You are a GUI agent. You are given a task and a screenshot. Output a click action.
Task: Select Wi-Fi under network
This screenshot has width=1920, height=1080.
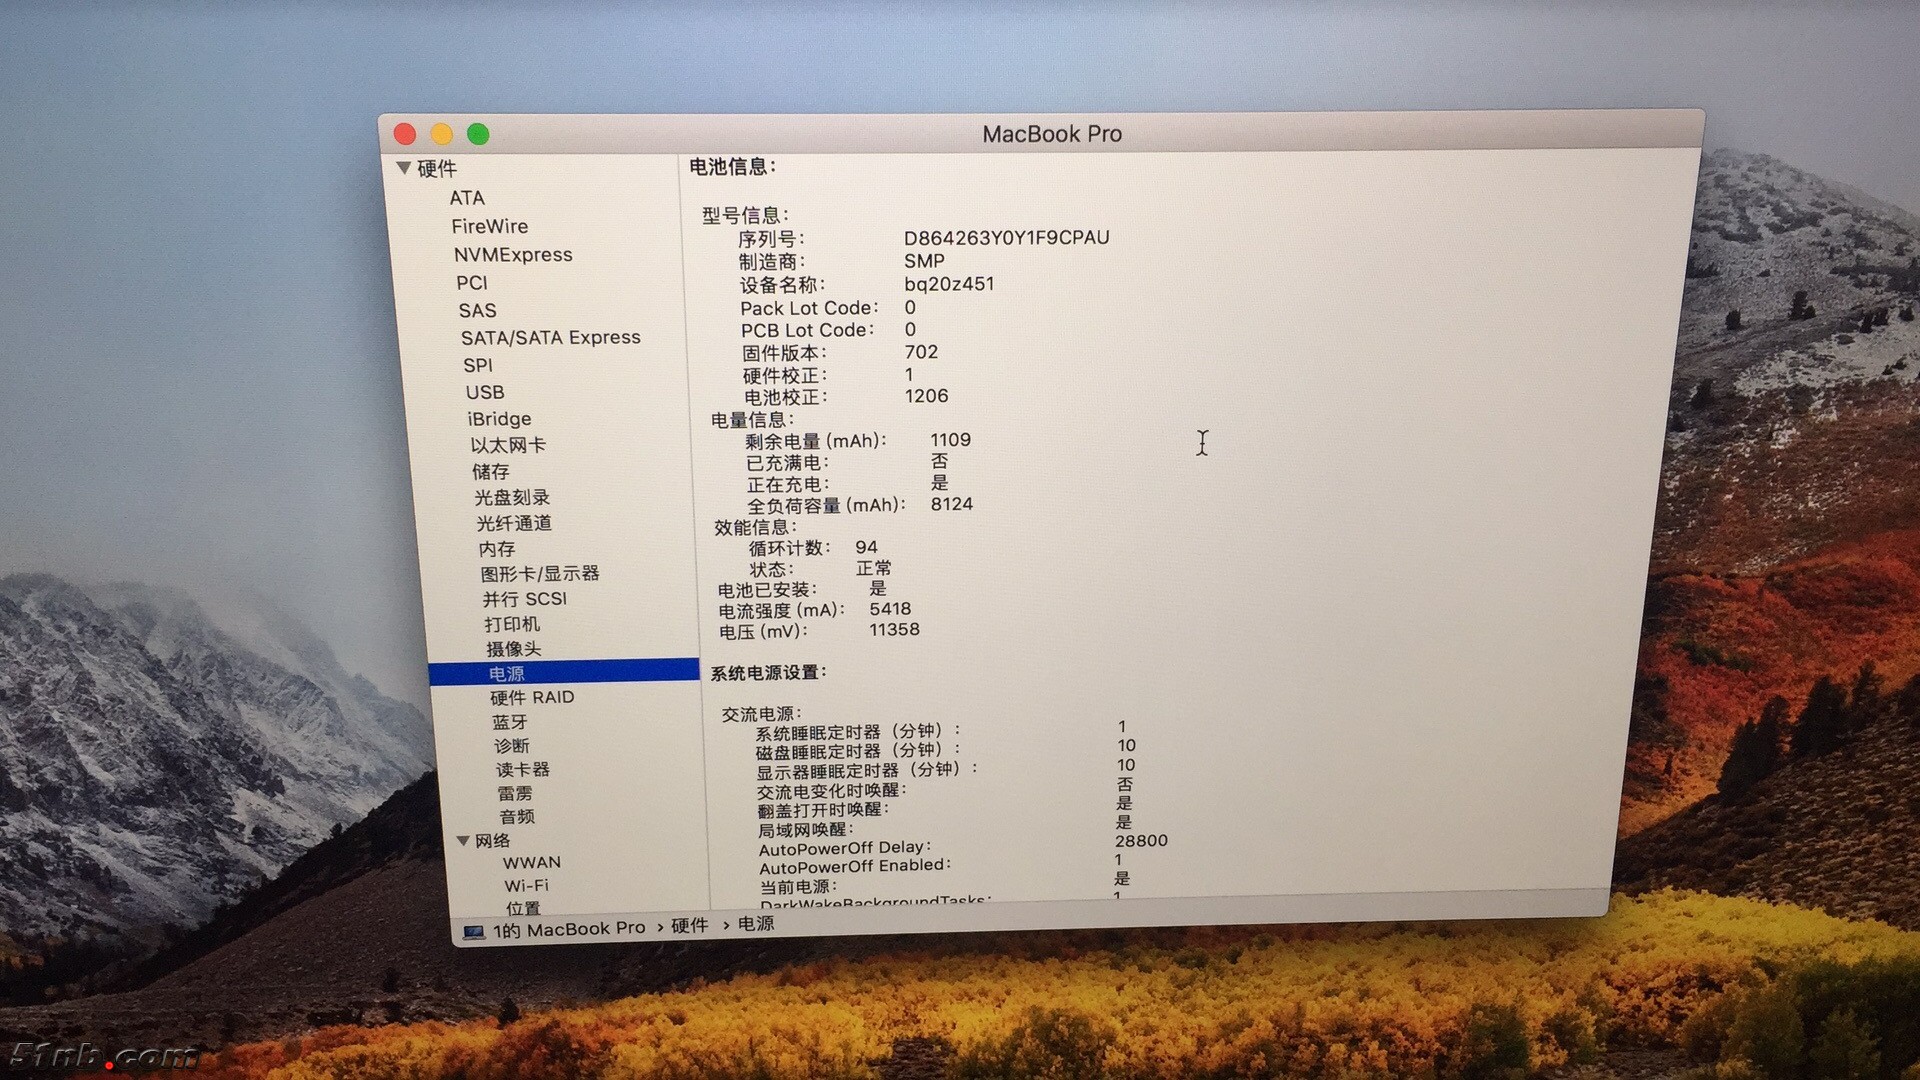tap(526, 886)
